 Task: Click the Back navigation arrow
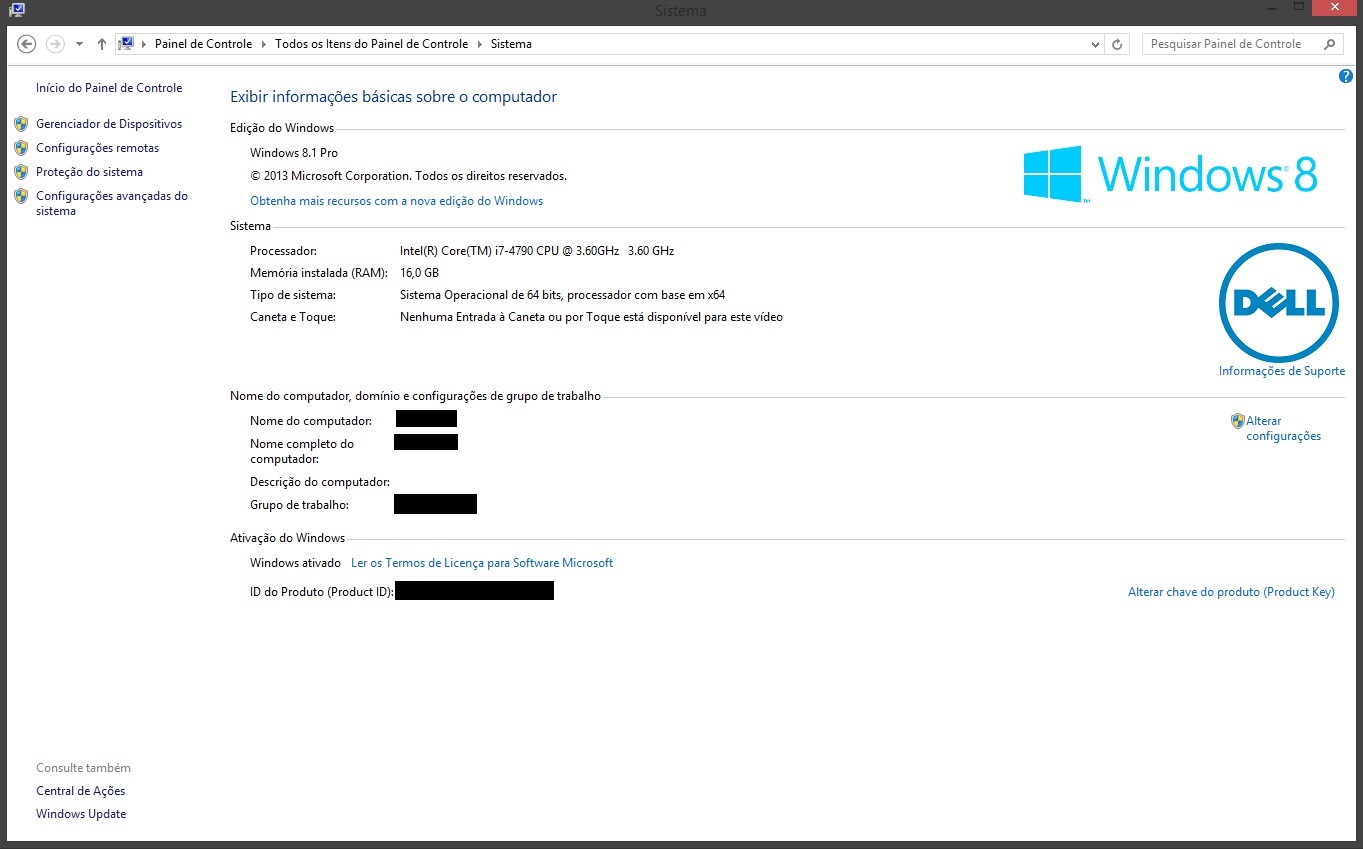pos(27,44)
